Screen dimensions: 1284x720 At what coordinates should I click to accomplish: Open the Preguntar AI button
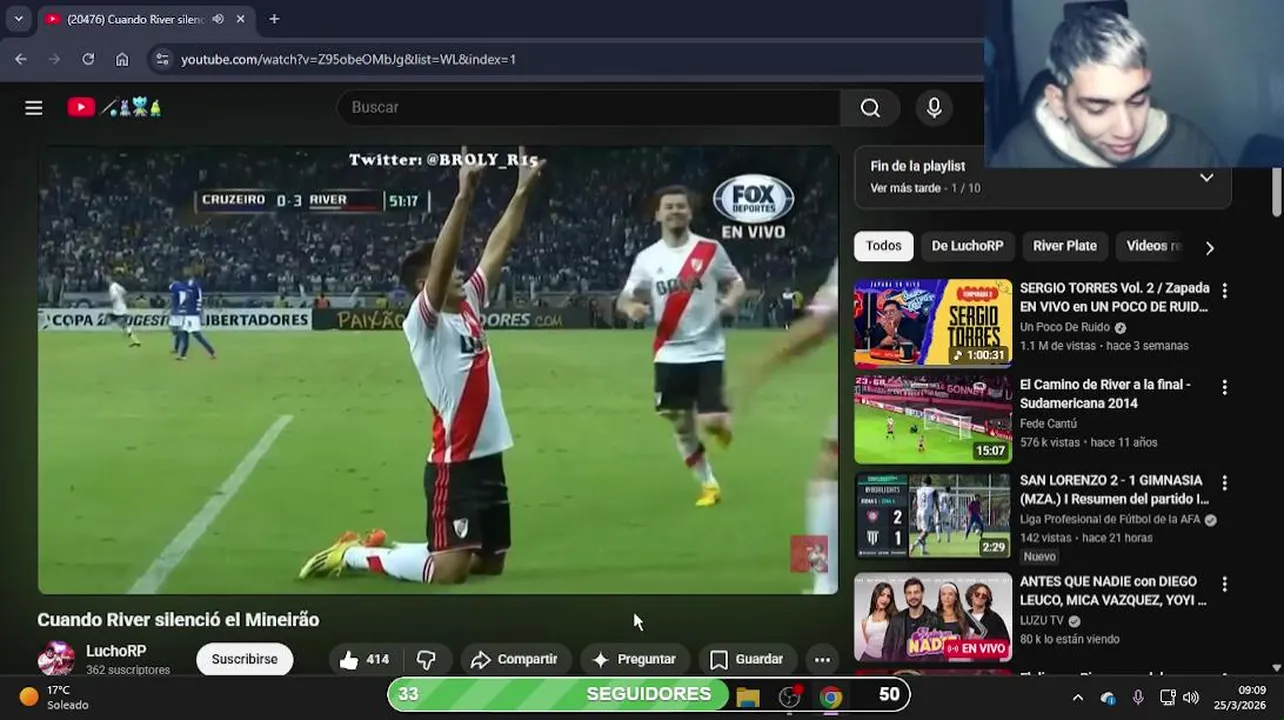coord(634,659)
